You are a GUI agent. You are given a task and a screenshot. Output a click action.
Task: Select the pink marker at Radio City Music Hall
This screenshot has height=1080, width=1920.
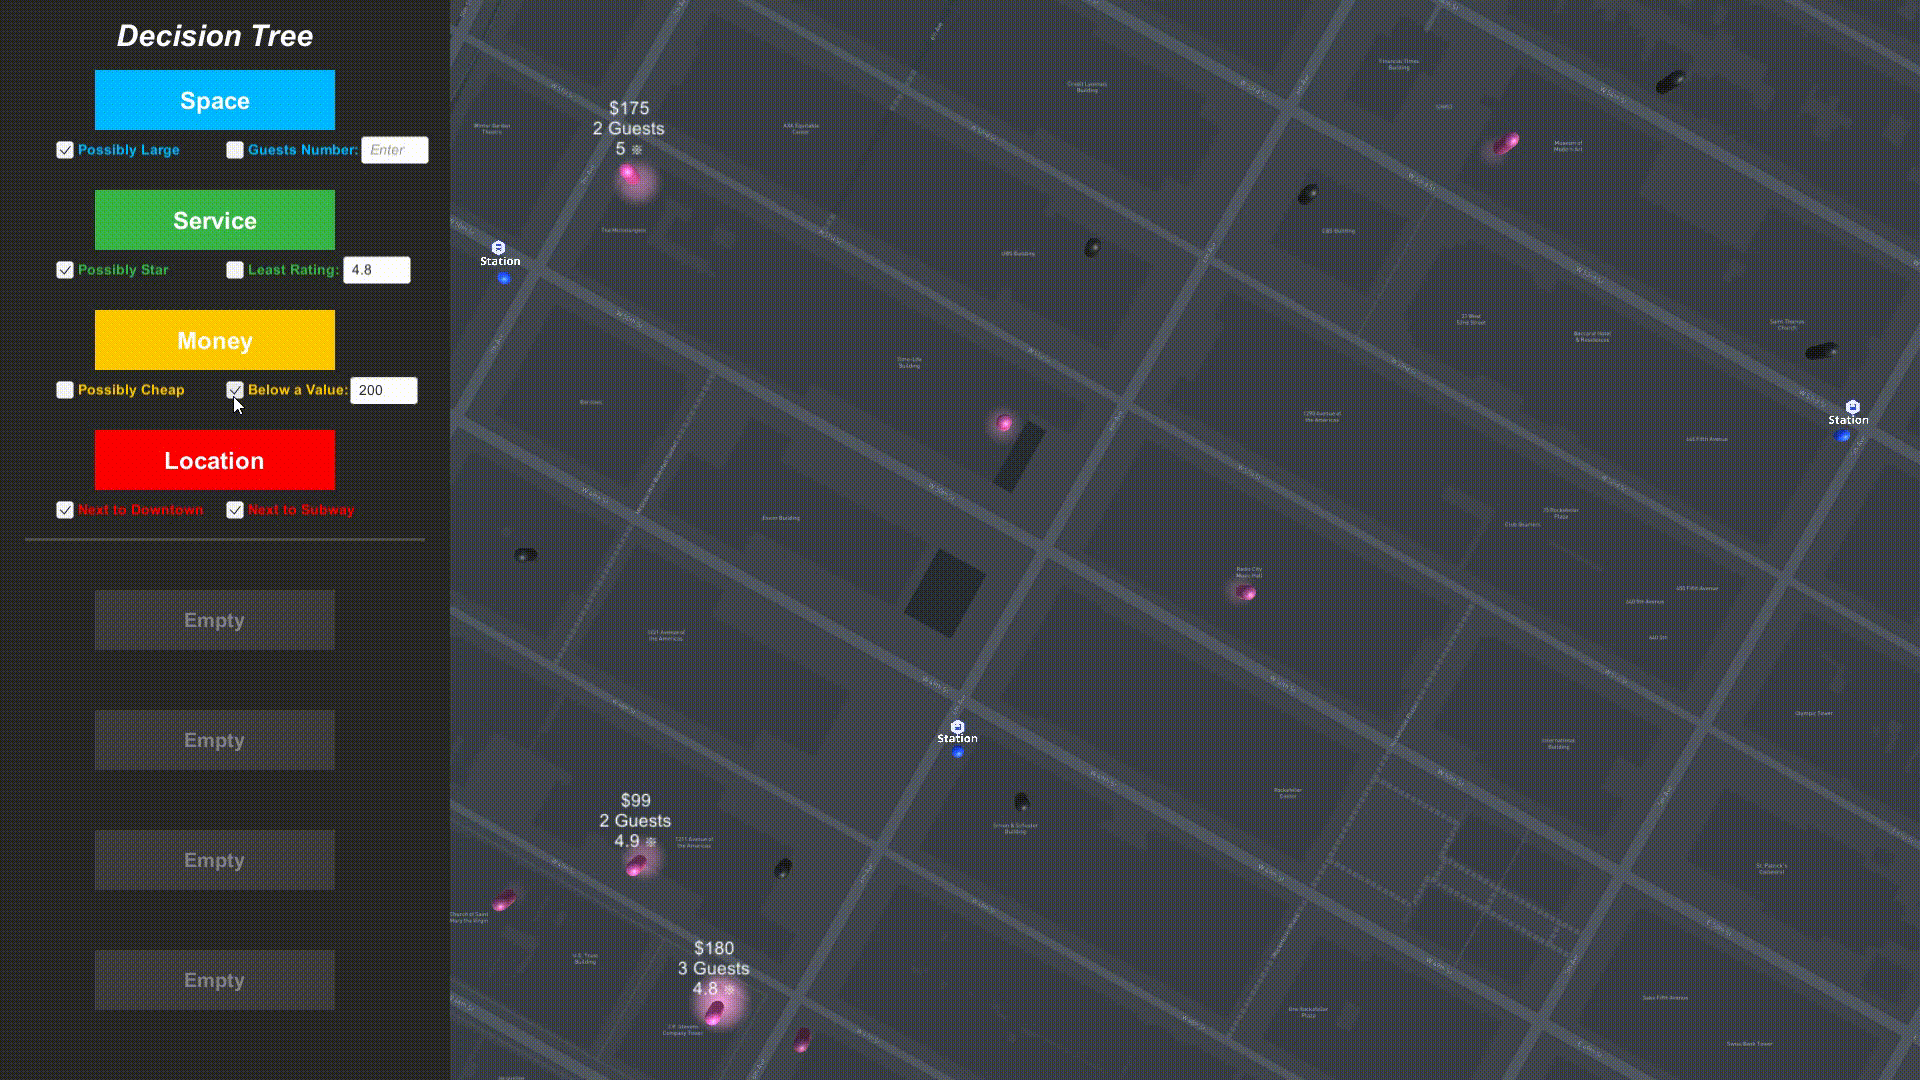pos(1245,592)
